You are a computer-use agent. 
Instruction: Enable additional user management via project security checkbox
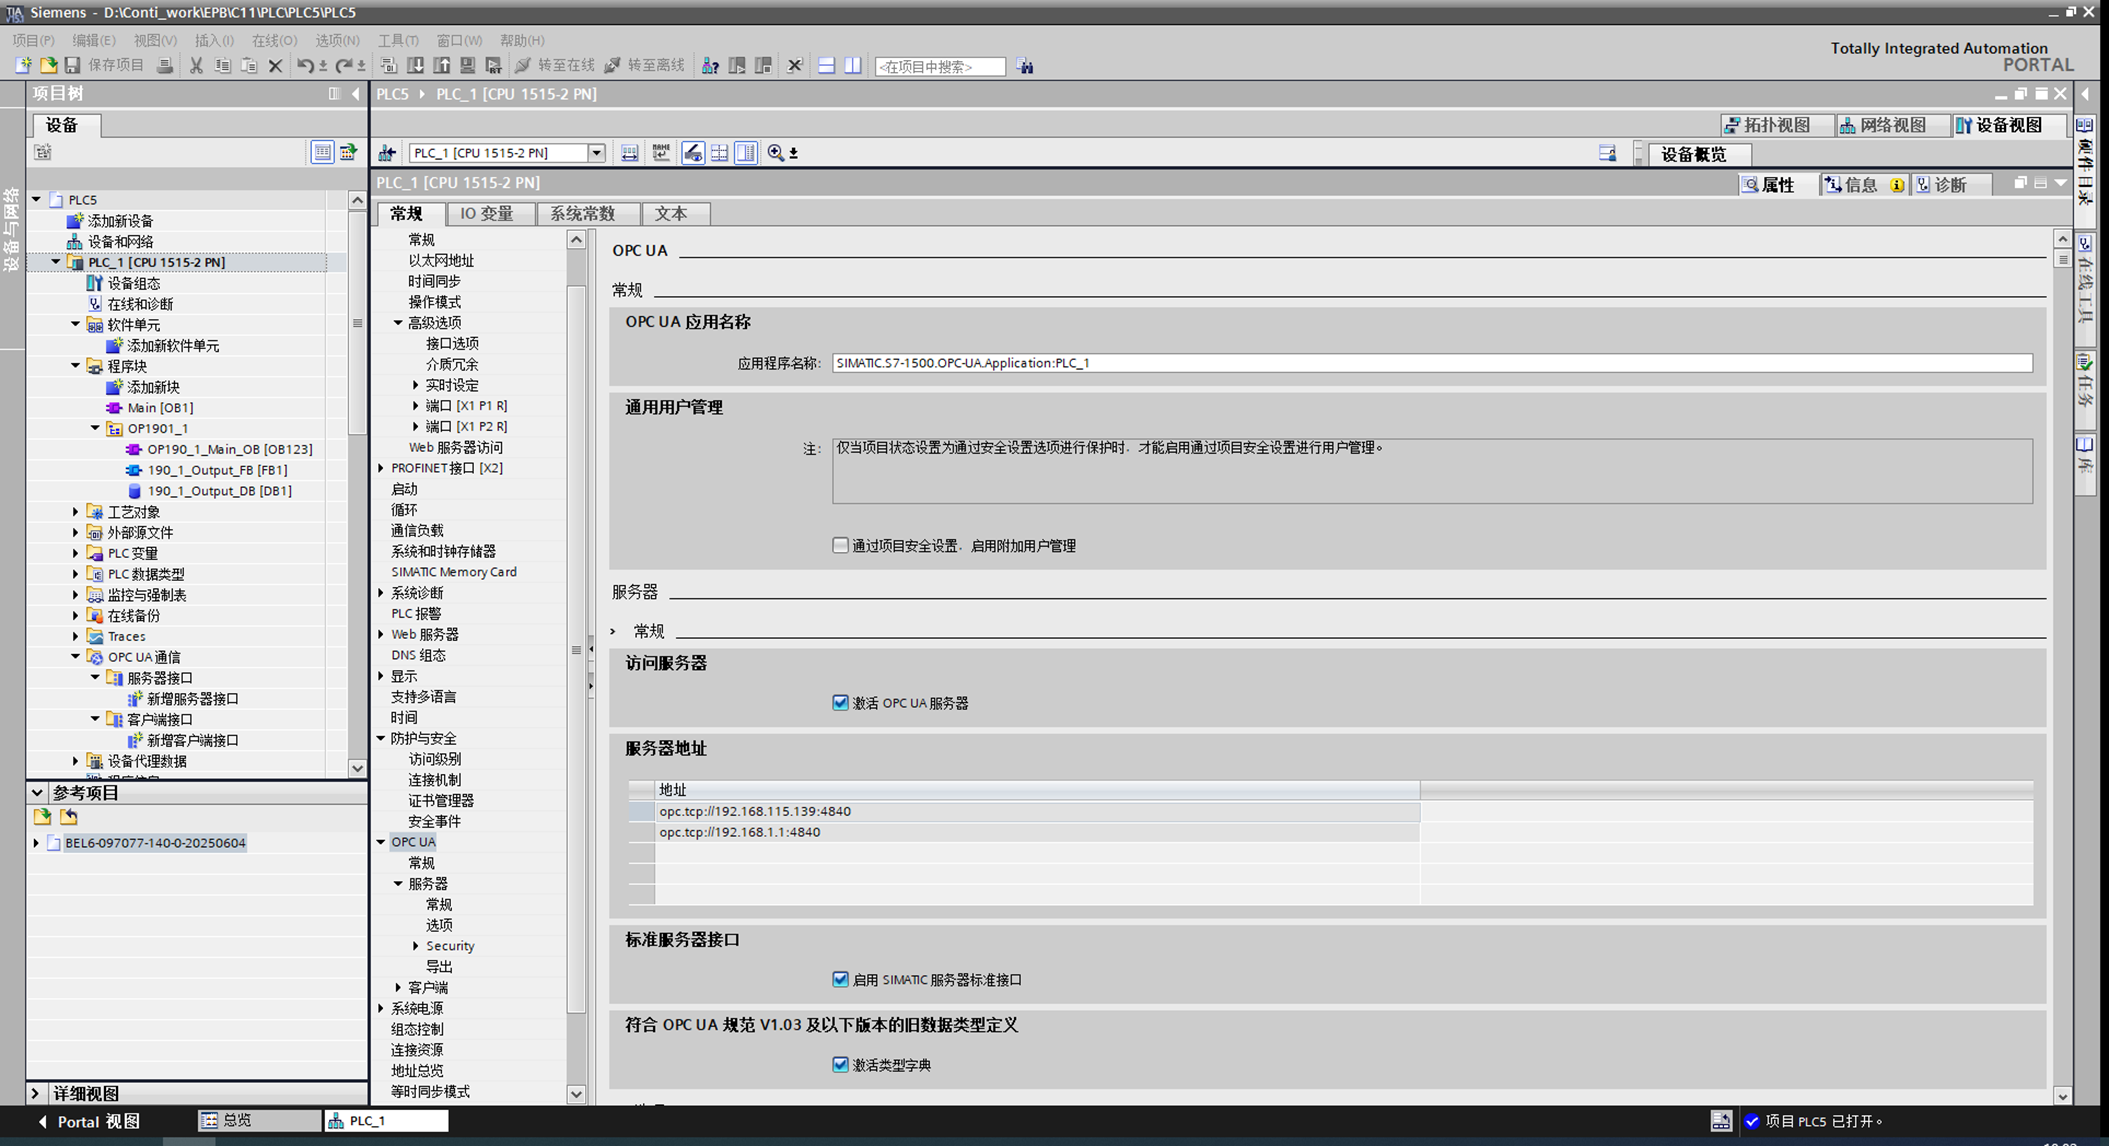click(x=841, y=546)
